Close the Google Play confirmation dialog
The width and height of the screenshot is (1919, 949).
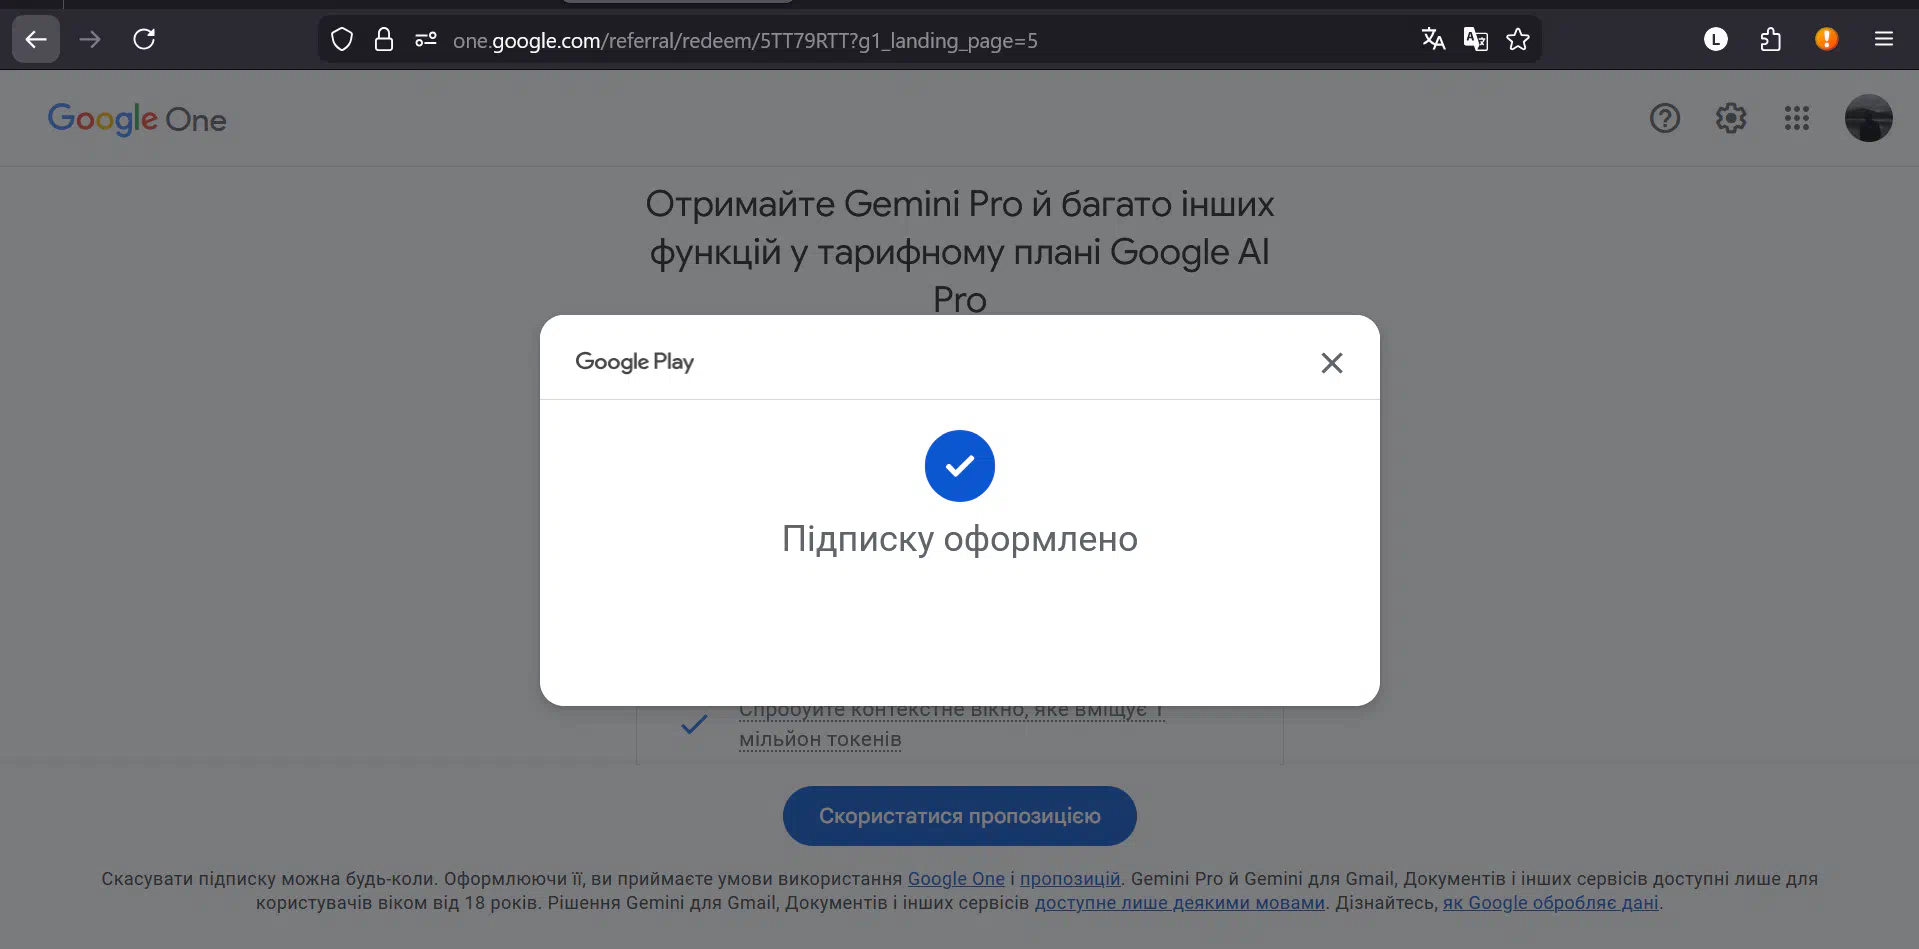(1331, 363)
